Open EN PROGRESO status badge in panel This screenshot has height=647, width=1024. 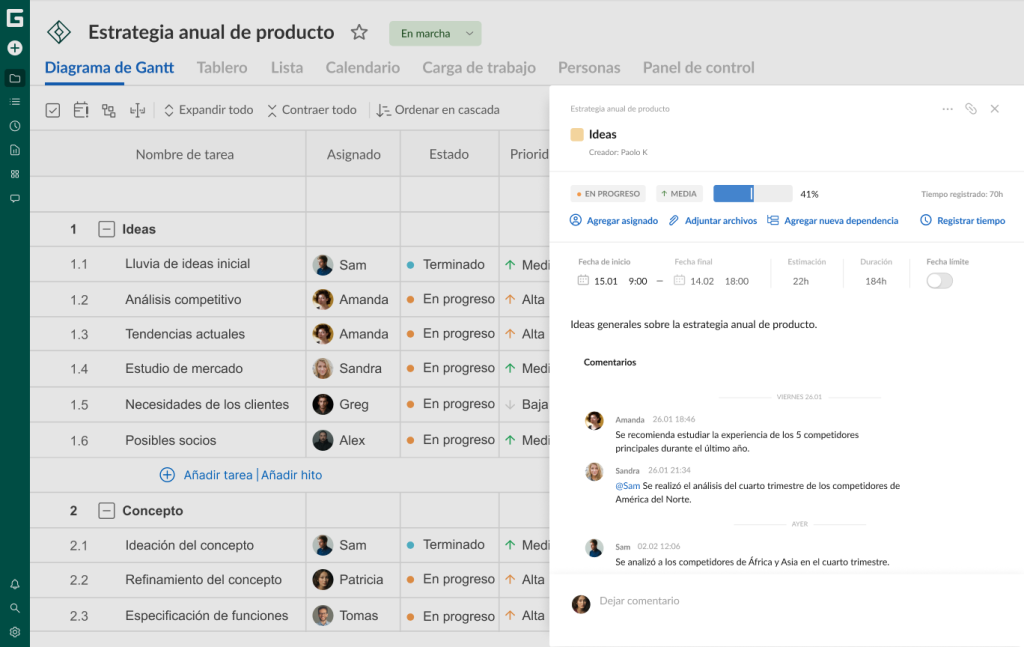click(608, 194)
